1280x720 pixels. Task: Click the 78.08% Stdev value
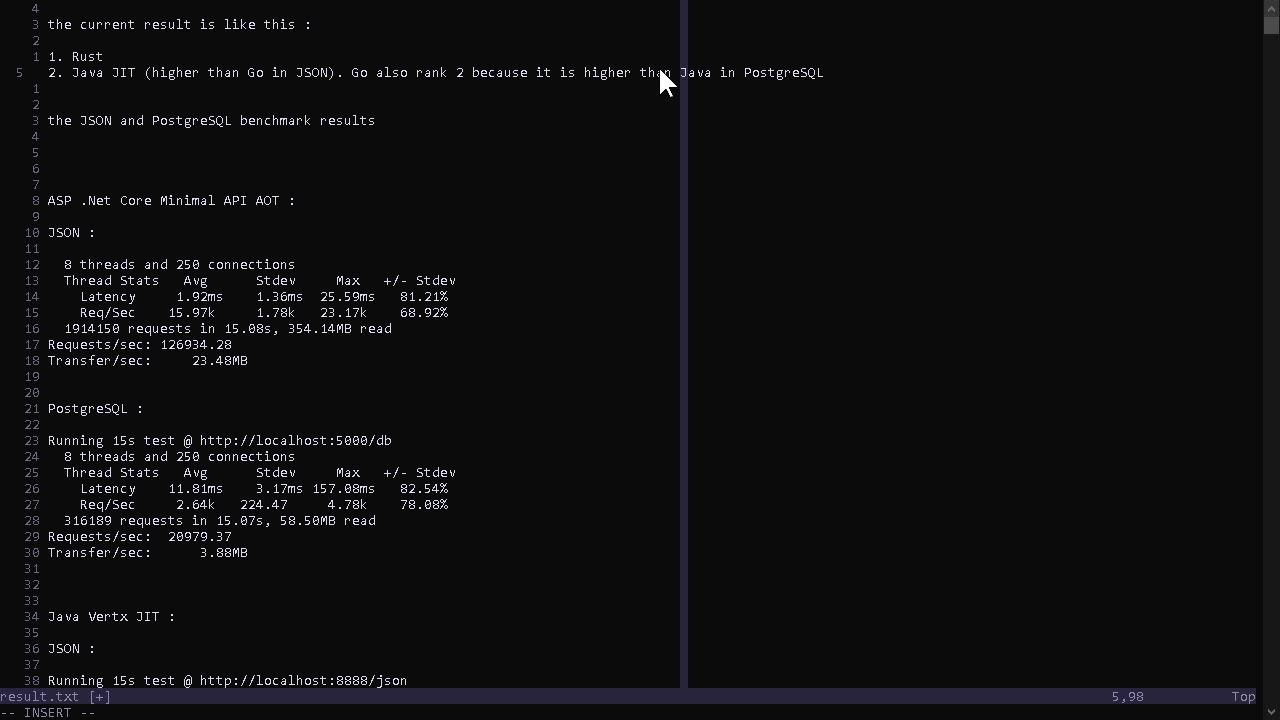pos(423,505)
